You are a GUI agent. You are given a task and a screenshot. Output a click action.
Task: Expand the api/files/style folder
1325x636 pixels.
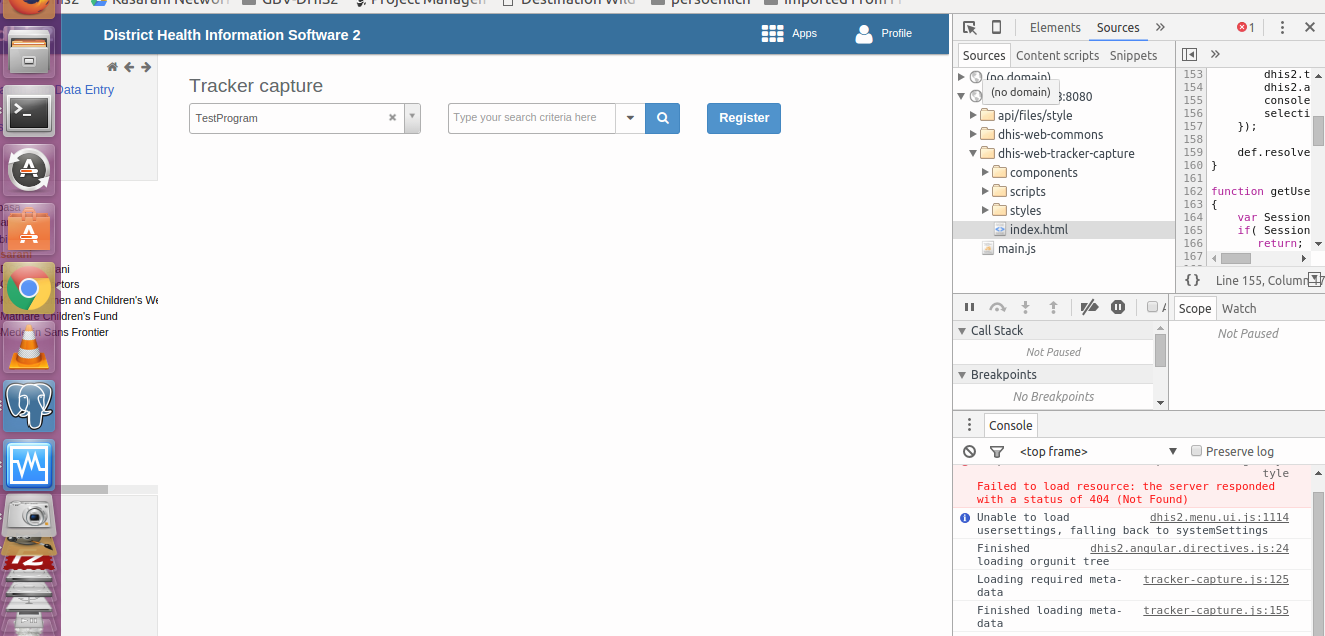tap(973, 115)
